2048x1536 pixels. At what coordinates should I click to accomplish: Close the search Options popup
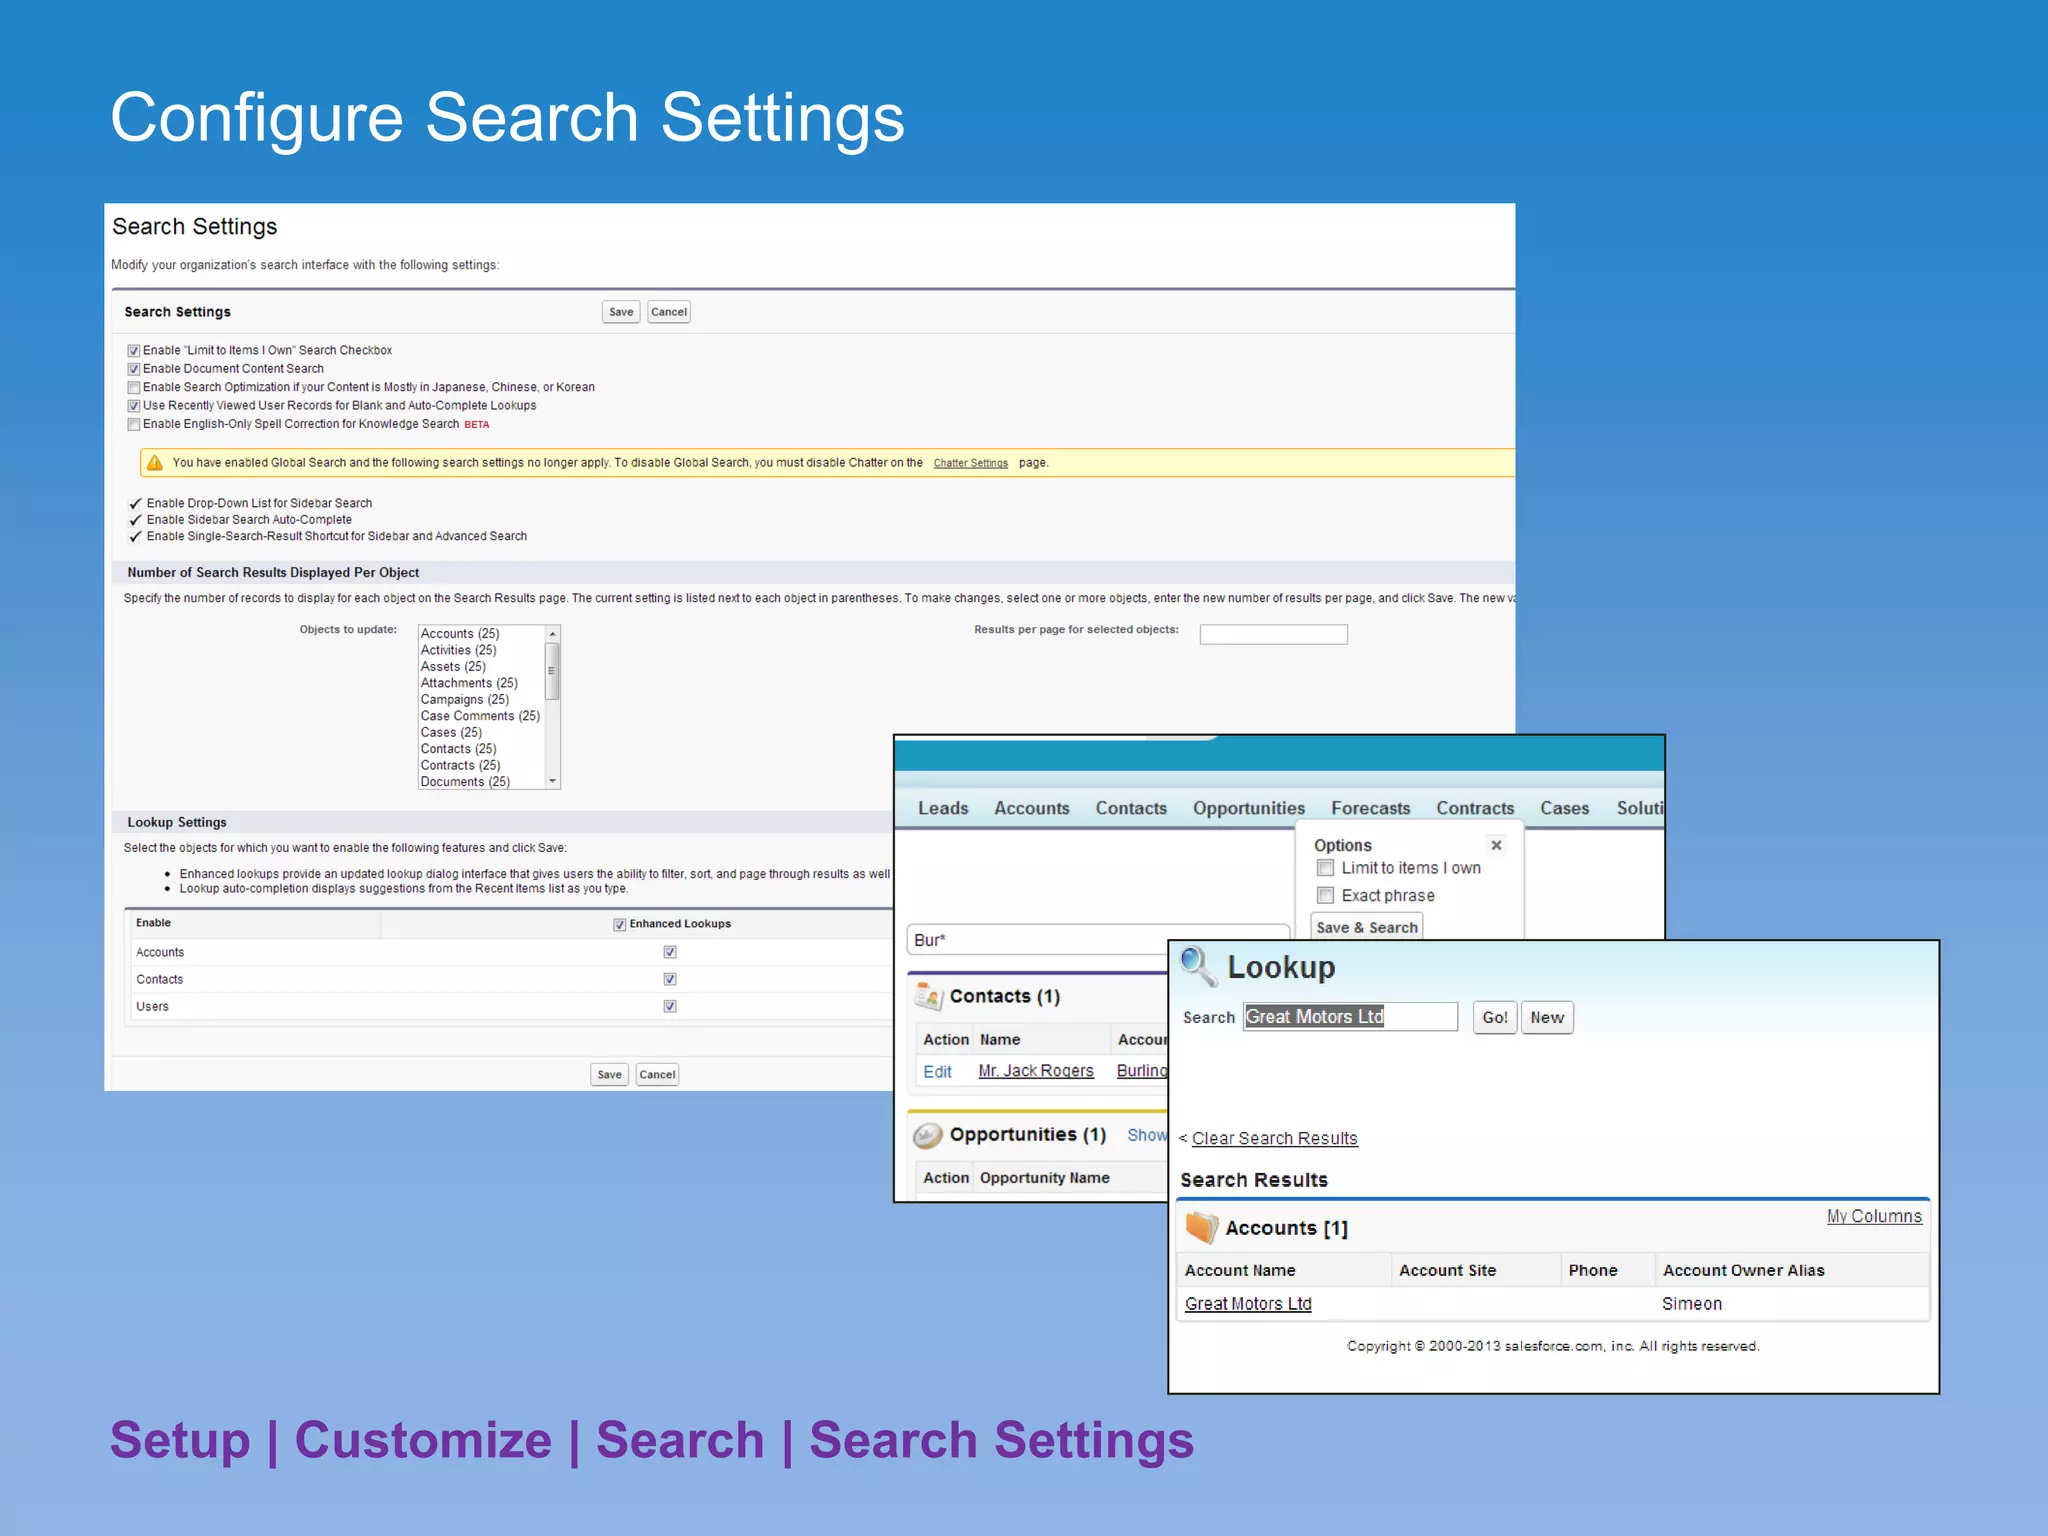[x=1496, y=845]
